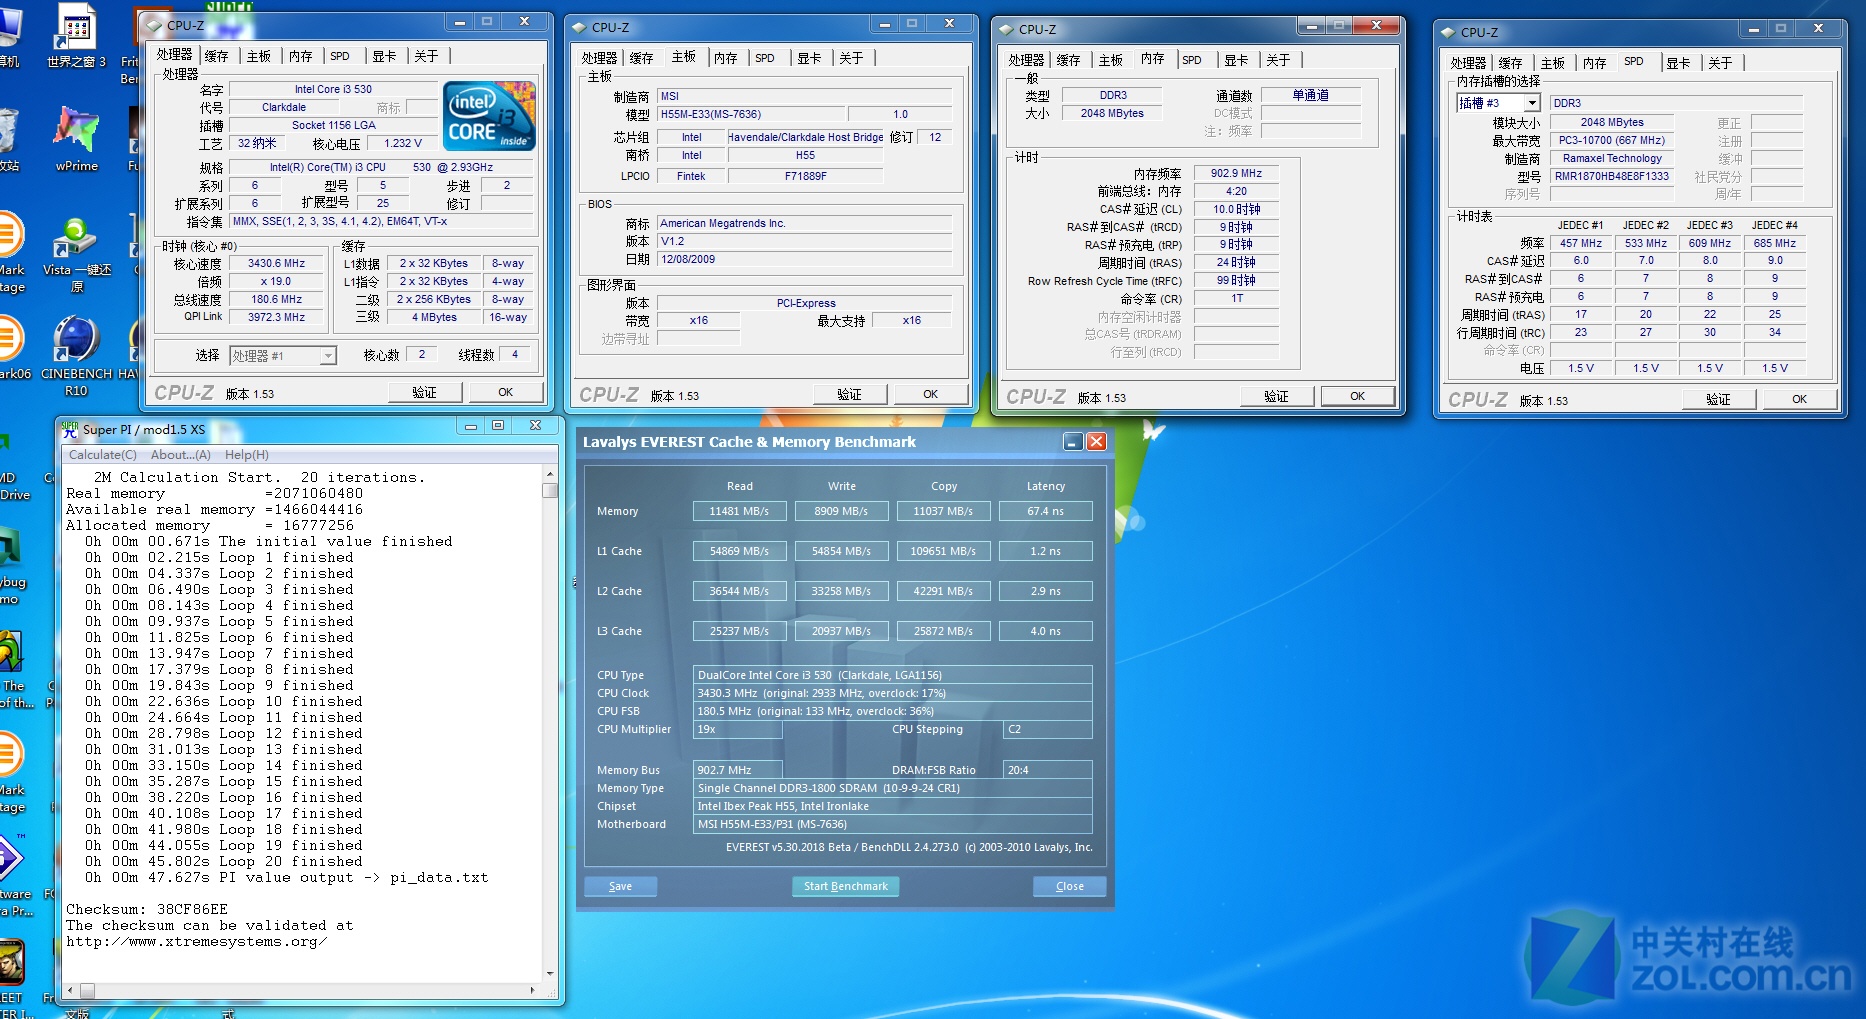Open 关于 tab in SPD CPU-Z window
This screenshot has height=1019, width=1866.
coord(1720,63)
